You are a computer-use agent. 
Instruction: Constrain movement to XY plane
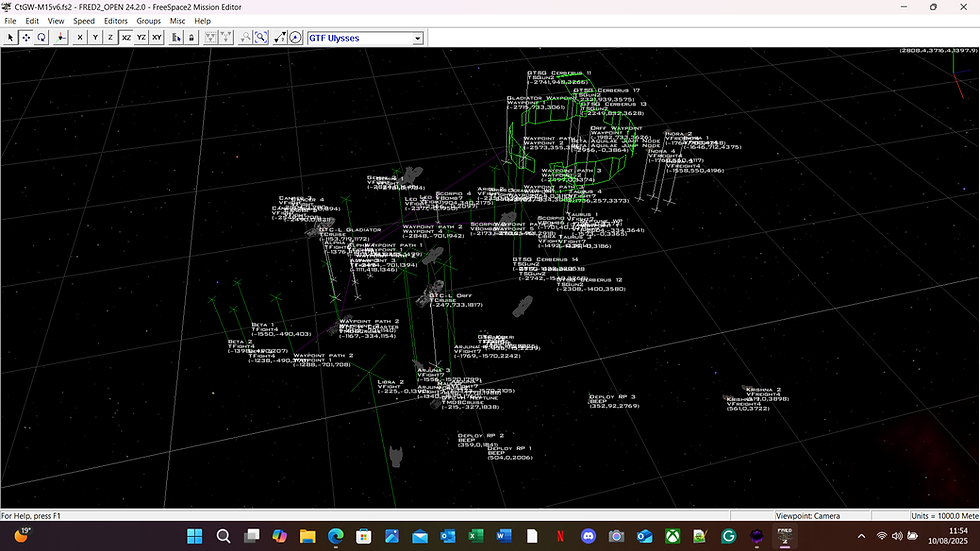click(x=157, y=37)
